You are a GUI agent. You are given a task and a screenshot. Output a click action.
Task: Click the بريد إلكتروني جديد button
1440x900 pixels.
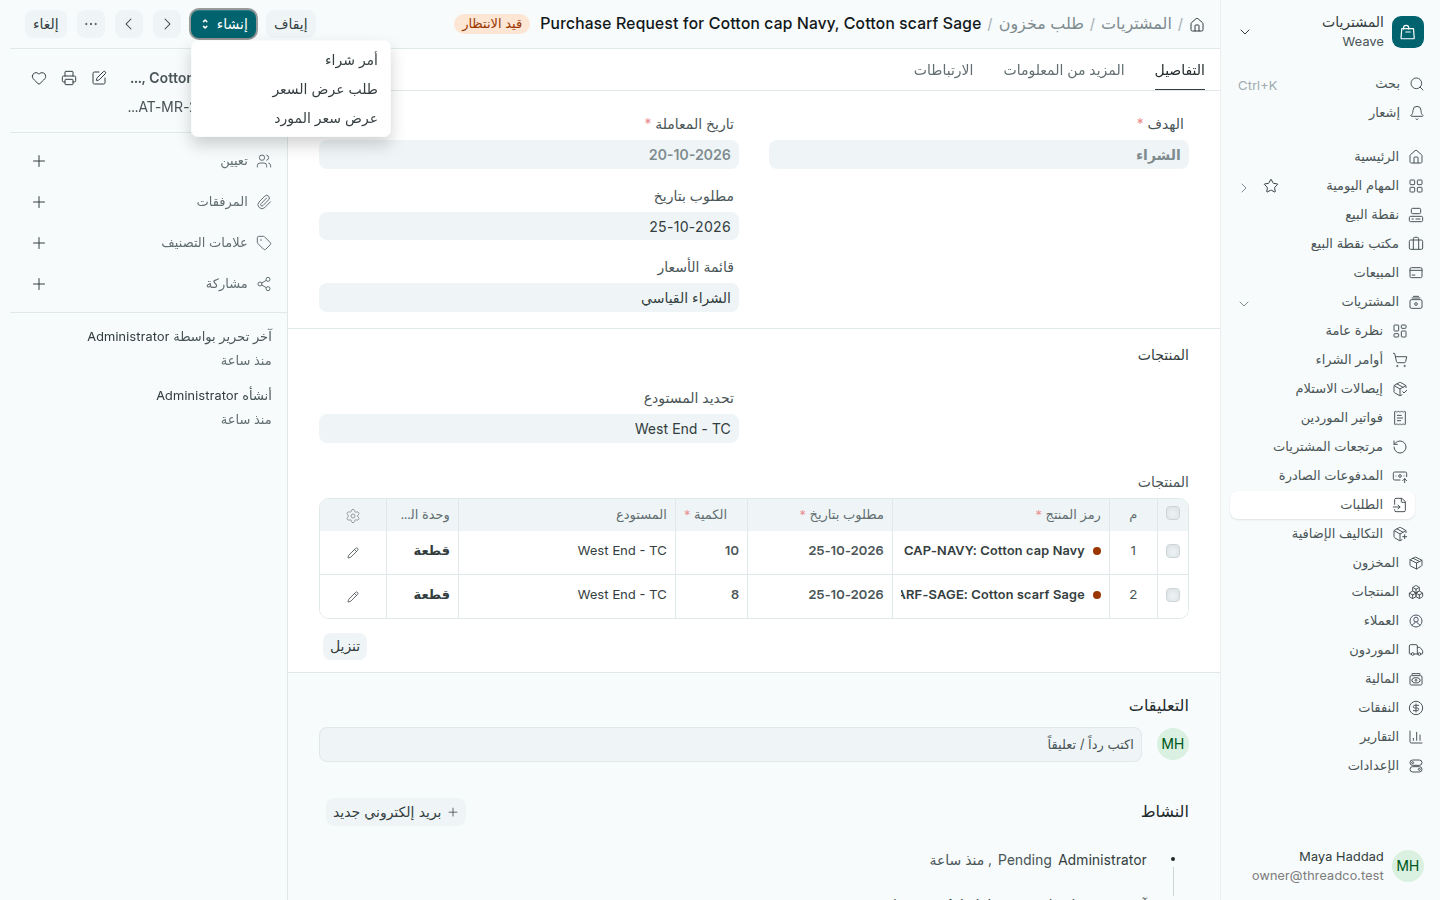click(x=396, y=812)
